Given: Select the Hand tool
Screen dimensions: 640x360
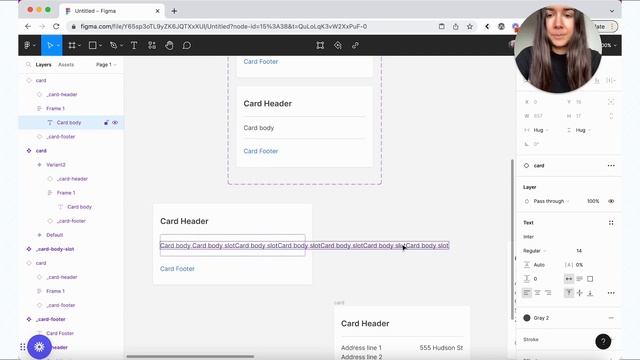Looking at the screenshot, I should (169, 45).
